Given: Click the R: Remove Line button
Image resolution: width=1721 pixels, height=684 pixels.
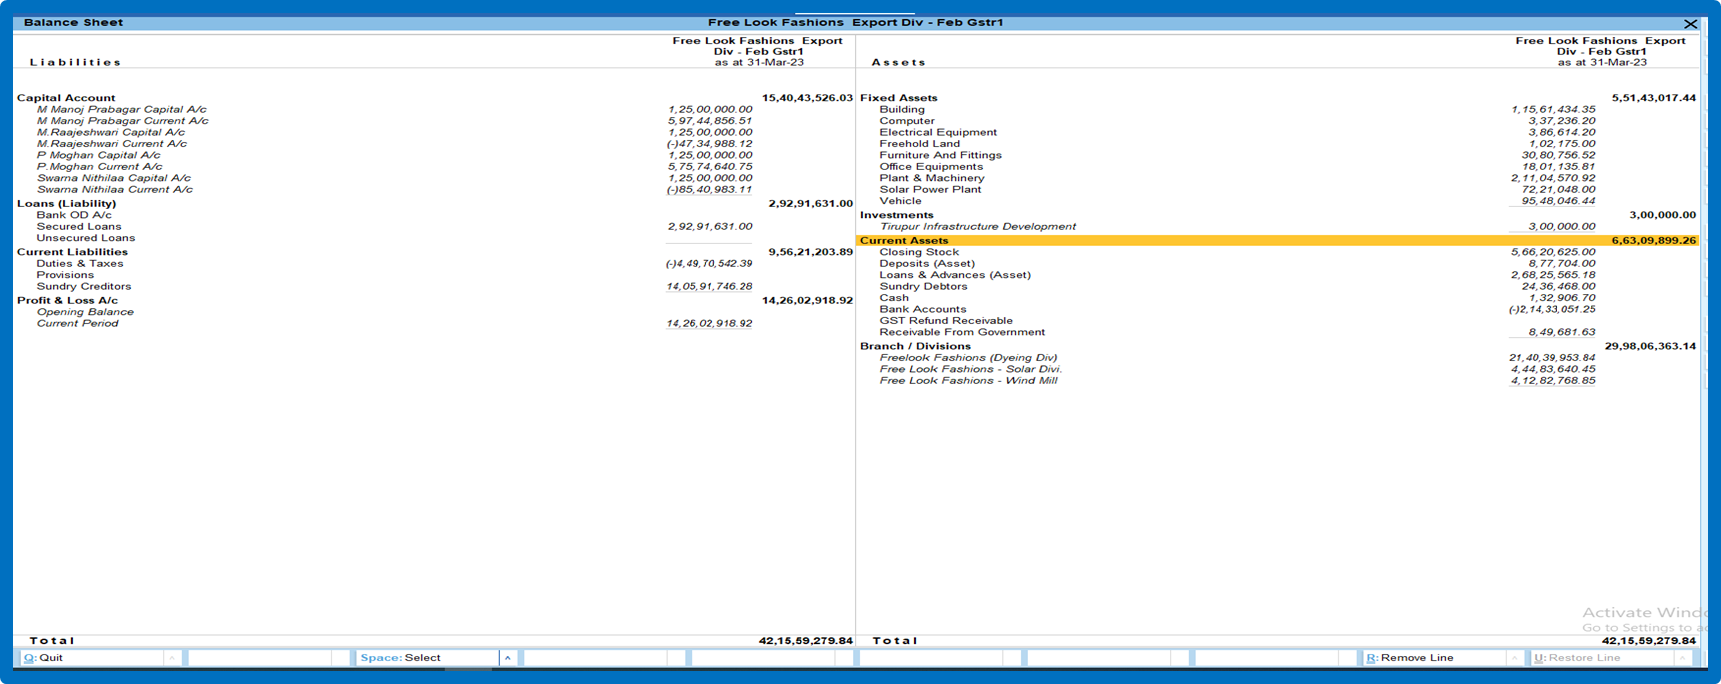Looking at the screenshot, I should pos(1434,658).
